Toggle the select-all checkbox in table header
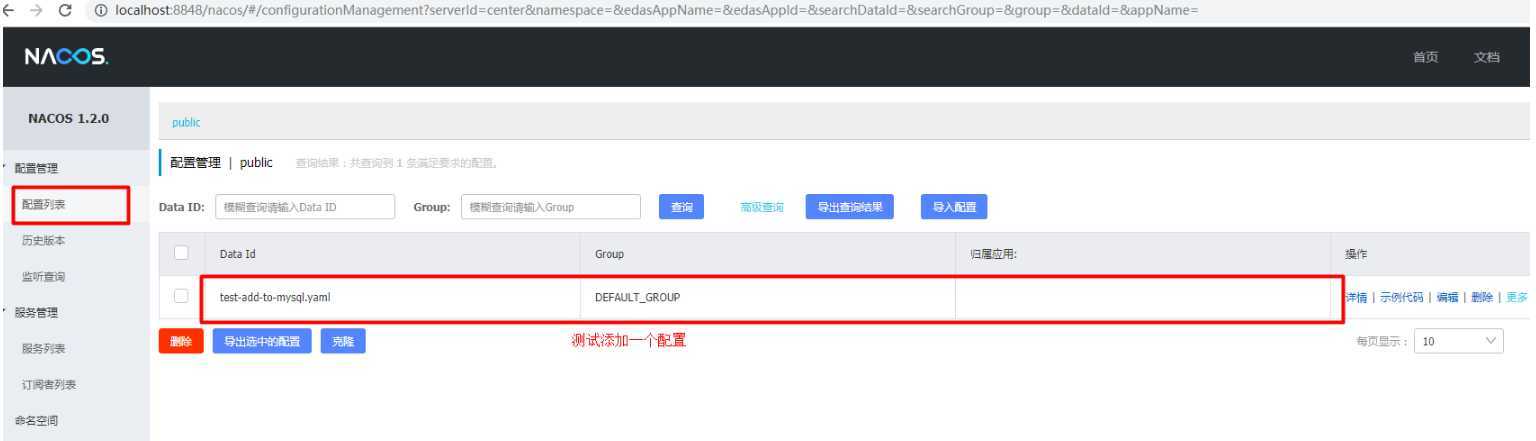The image size is (1536, 441). [181, 254]
